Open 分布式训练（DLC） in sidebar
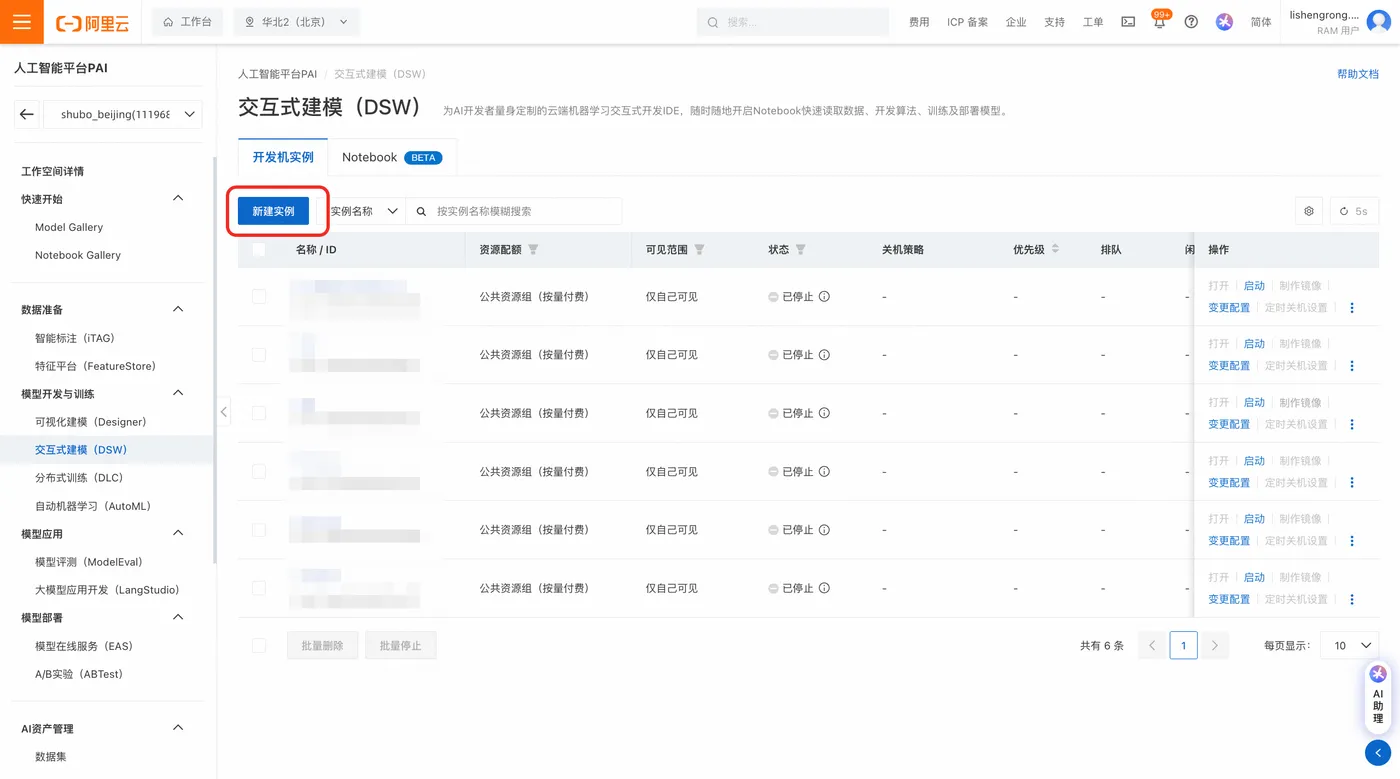 [79, 478]
